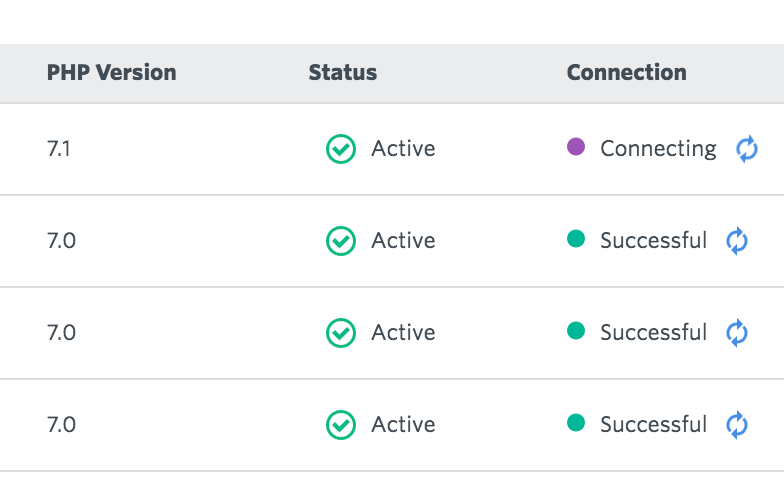The width and height of the screenshot is (784, 486).
Task: Click the purple Connecting status dot
Action: click(576, 147)
